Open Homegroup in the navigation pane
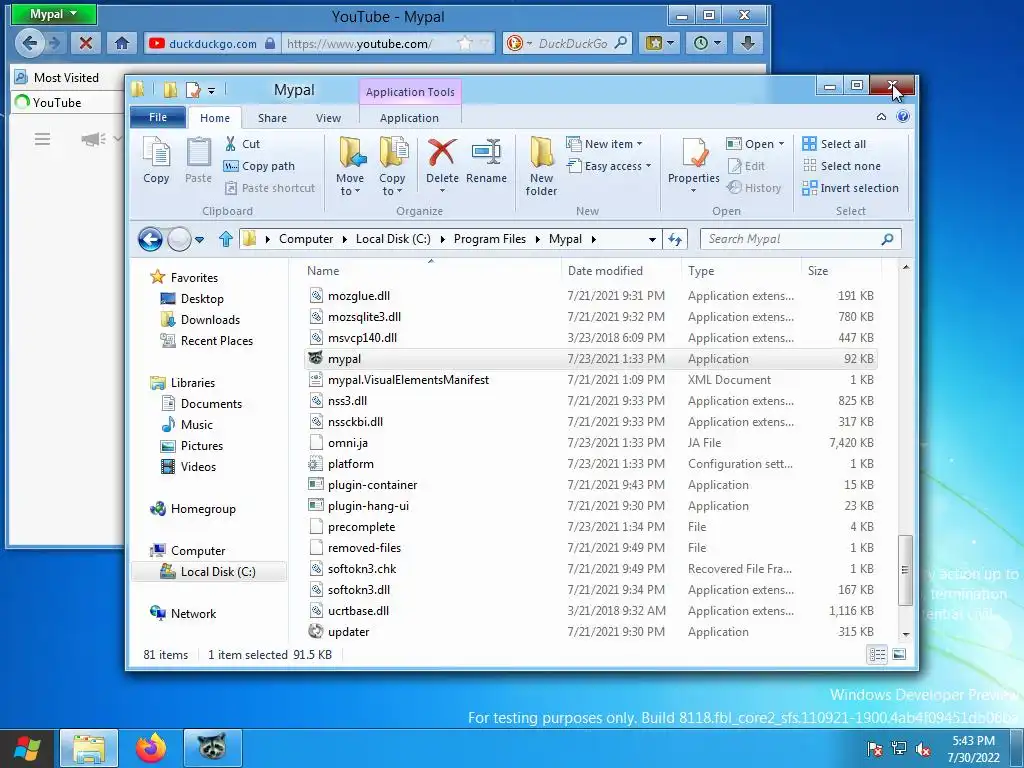This screenshot has width=1024, height=768. (x=193, y=509)
